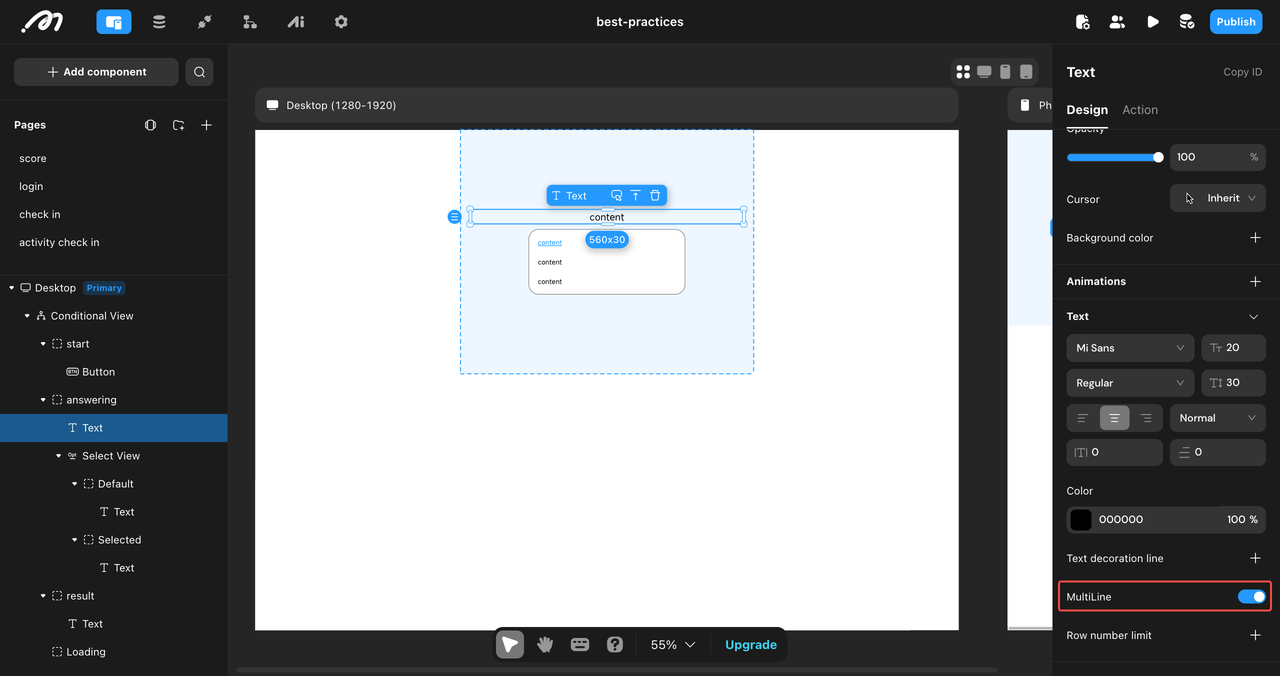The height and width of the screenshot is (676, 1280).
Task: Click the play preview icon
Action: click(1153, 21)
